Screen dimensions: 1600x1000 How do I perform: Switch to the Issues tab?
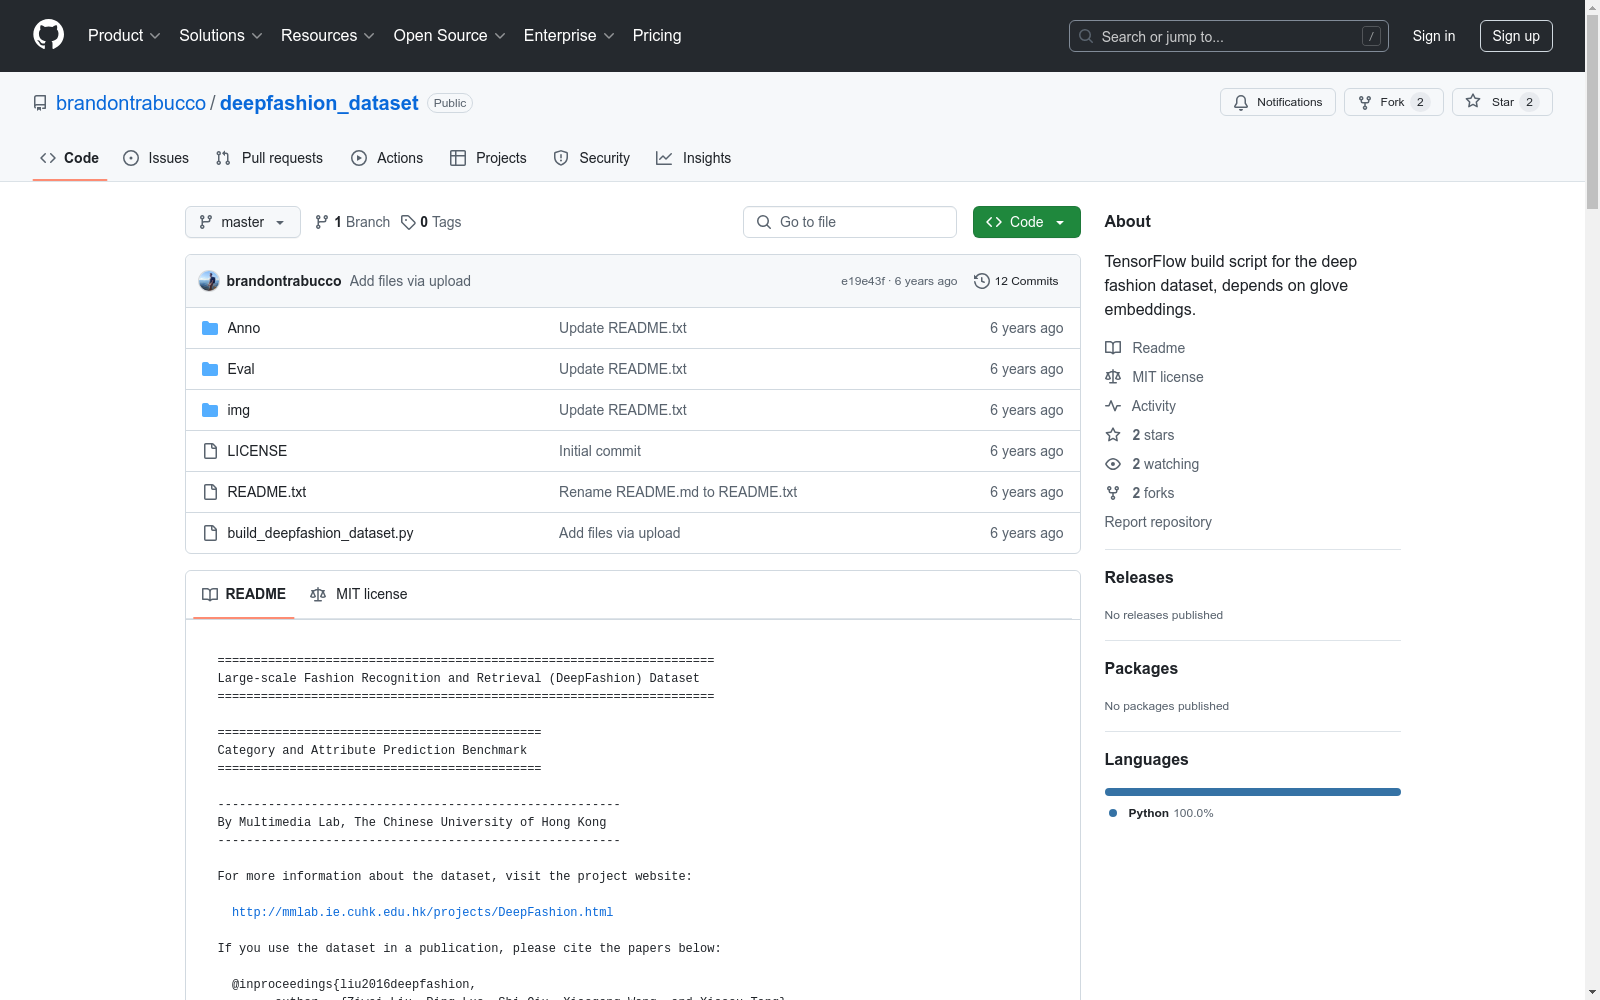click(156, 158)
